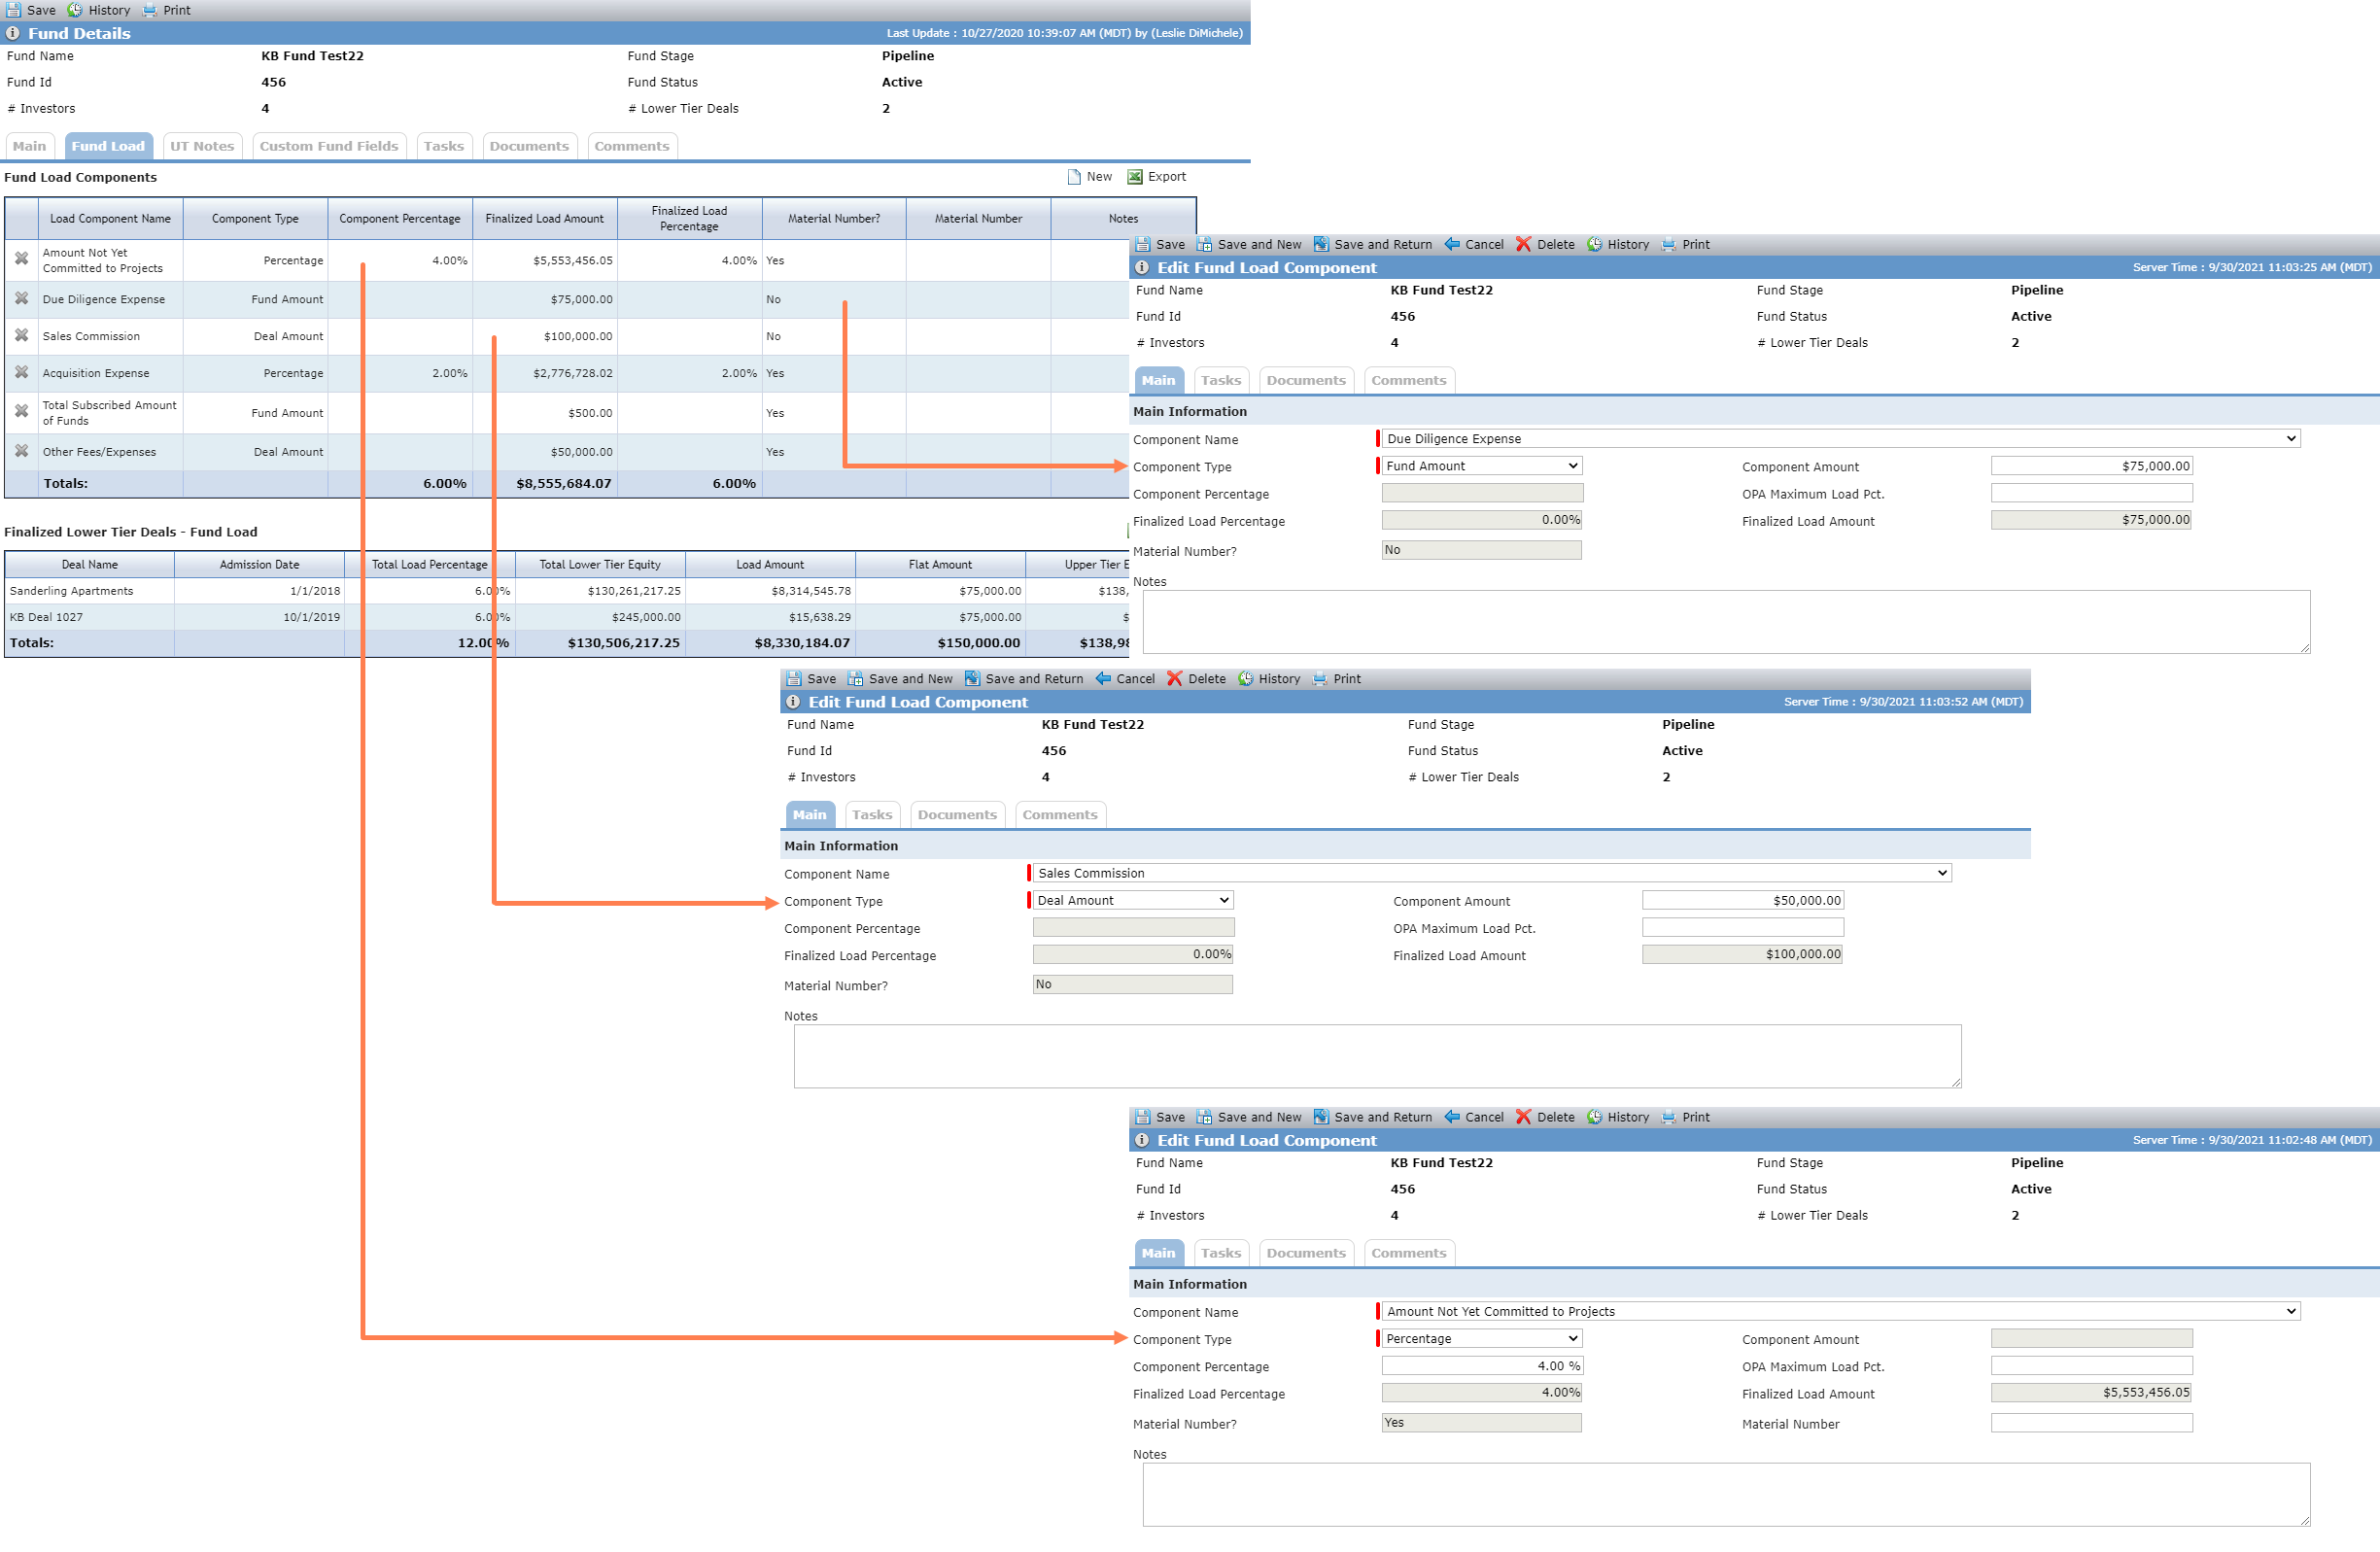
Task: Click the Deal Name column header
Action: (x=89, y=564)
